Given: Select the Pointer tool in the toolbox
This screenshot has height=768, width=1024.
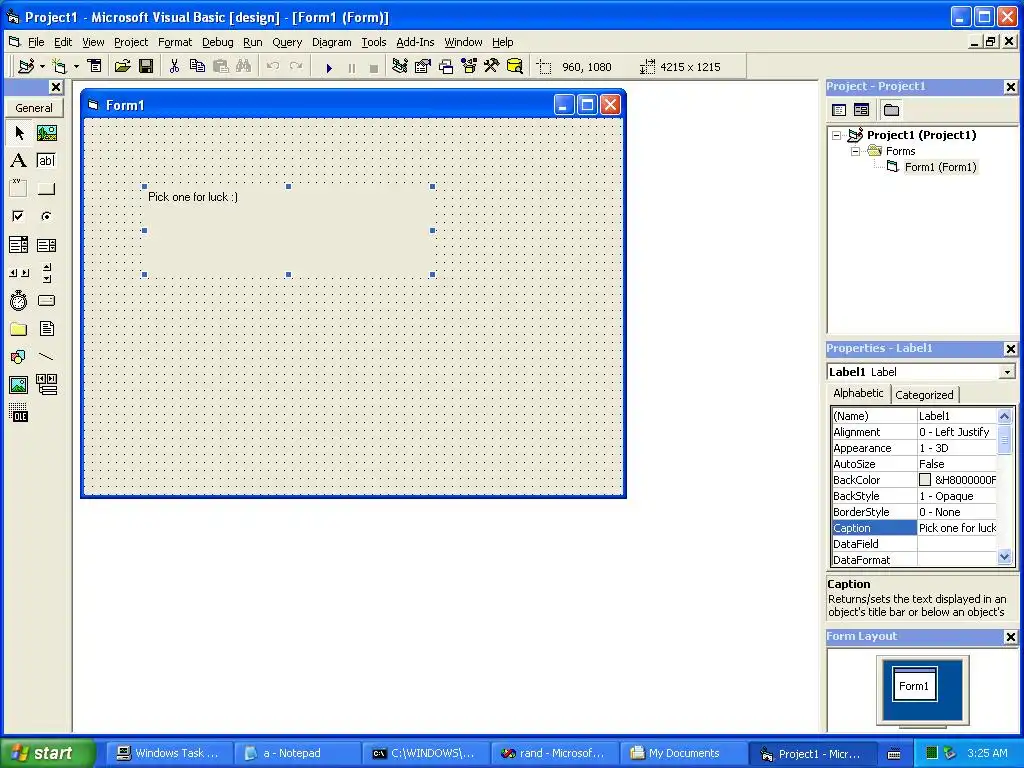Looking at the screenshot, I should (x=19, y=133).
